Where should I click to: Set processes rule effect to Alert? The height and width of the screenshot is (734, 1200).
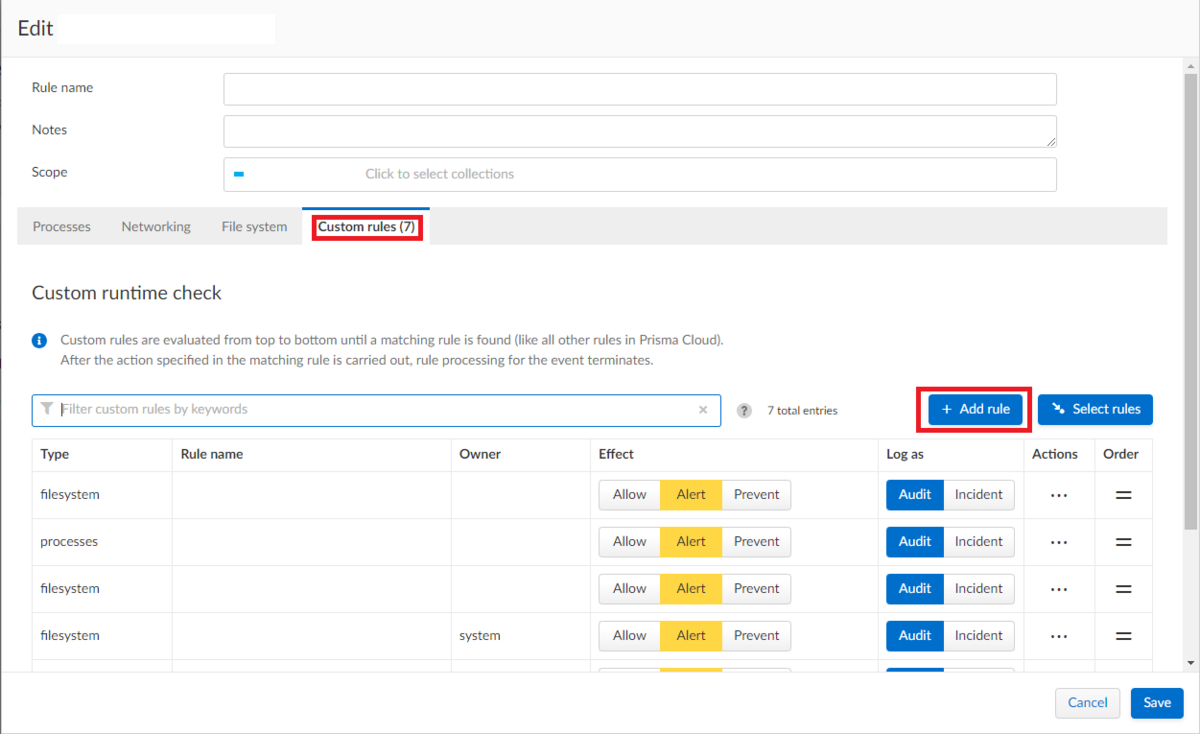(691, 542)
